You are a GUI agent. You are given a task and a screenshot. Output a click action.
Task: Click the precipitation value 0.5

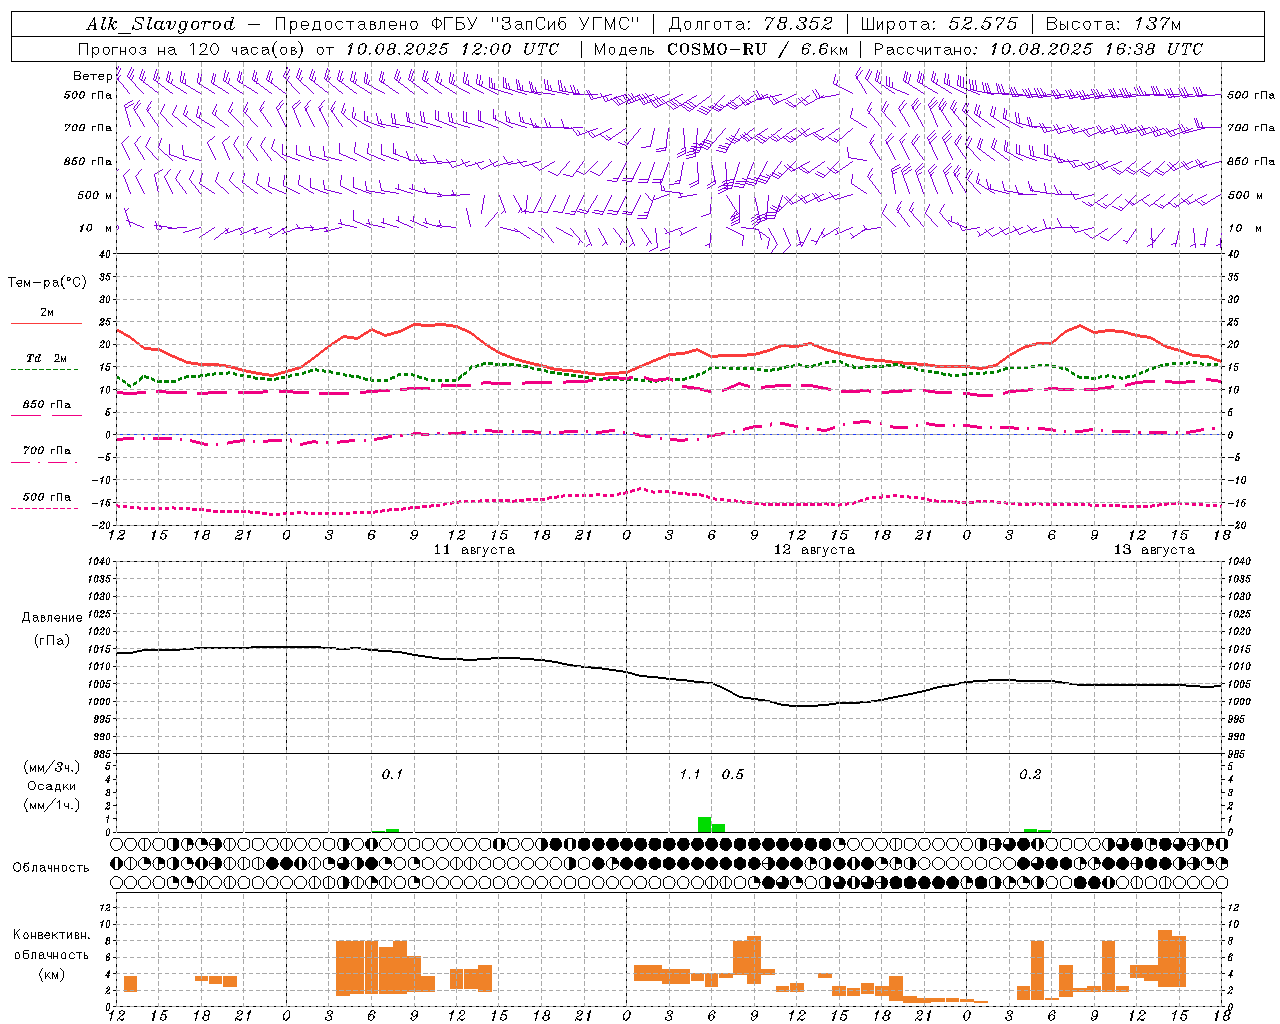pyautogui.click(x=733, y=774)
